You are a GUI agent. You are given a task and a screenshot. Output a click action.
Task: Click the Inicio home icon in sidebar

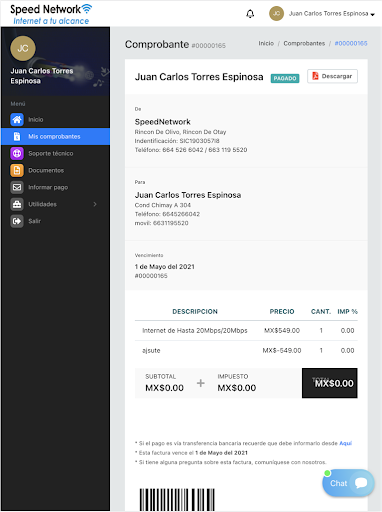point(17,119)
